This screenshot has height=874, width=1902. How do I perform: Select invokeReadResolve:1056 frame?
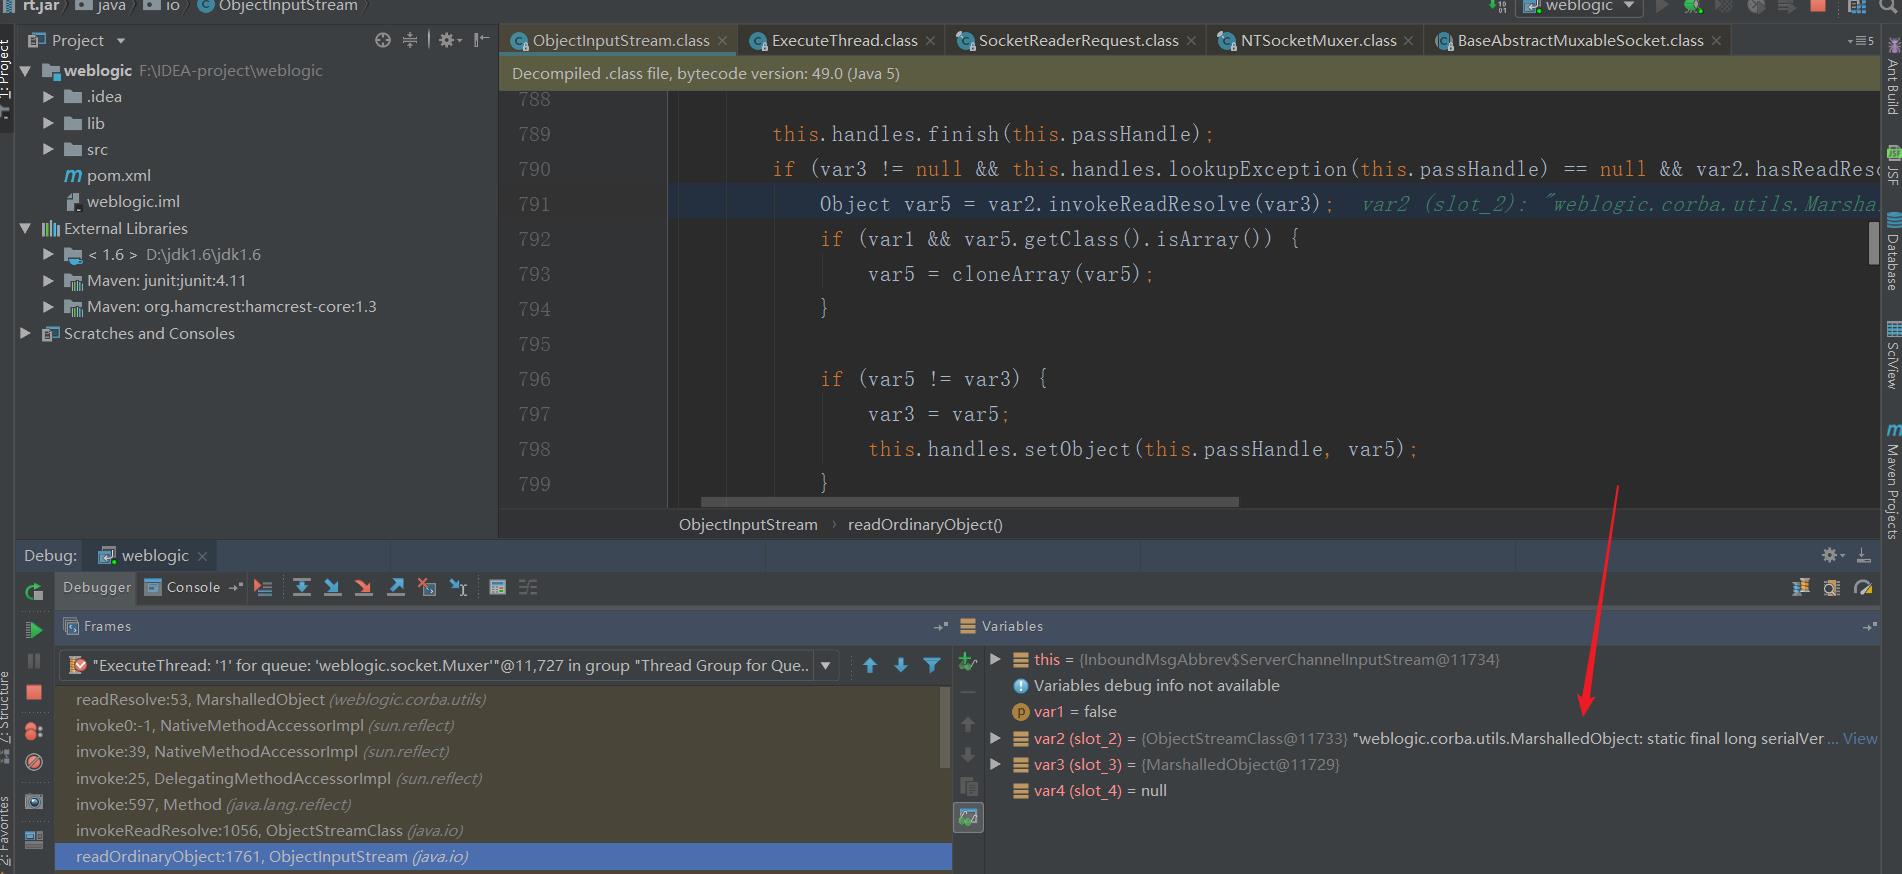click(x=269, y=830)
